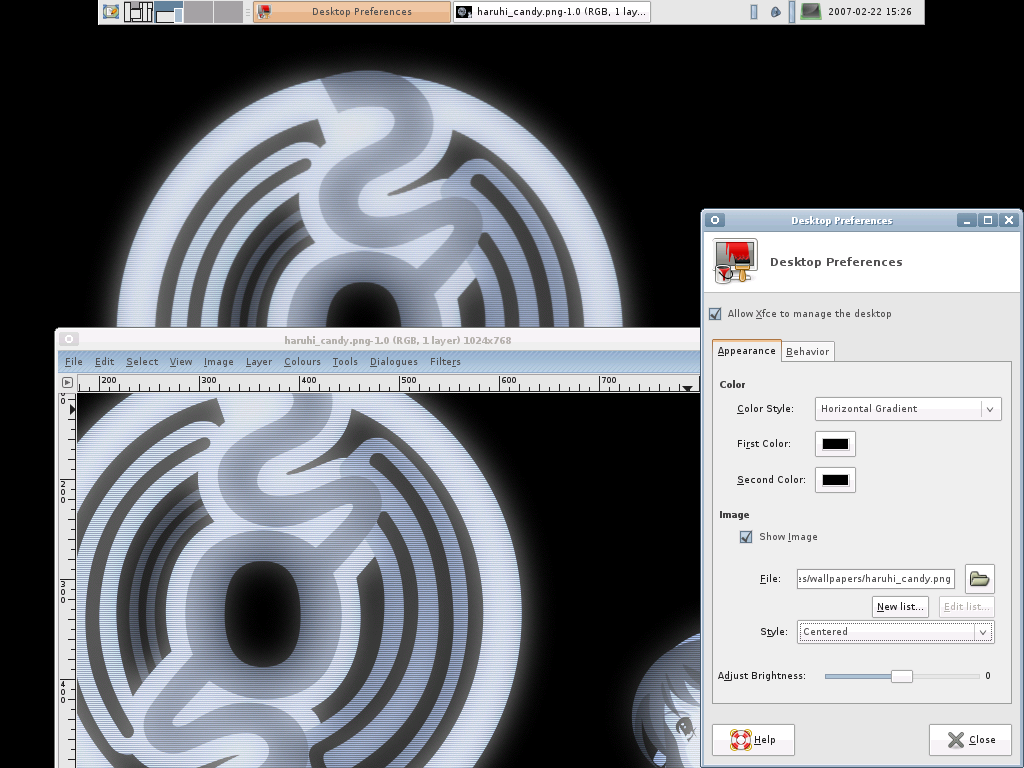Click the Help button
Image resolution: width=1024 pixels, height=768 pixels.
pyautogui.click(x=753, y=739)
